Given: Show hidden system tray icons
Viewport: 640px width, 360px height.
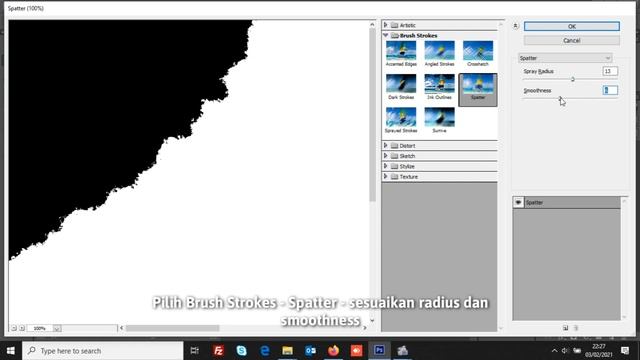Looking at the screenshot, I should [554, 351].
